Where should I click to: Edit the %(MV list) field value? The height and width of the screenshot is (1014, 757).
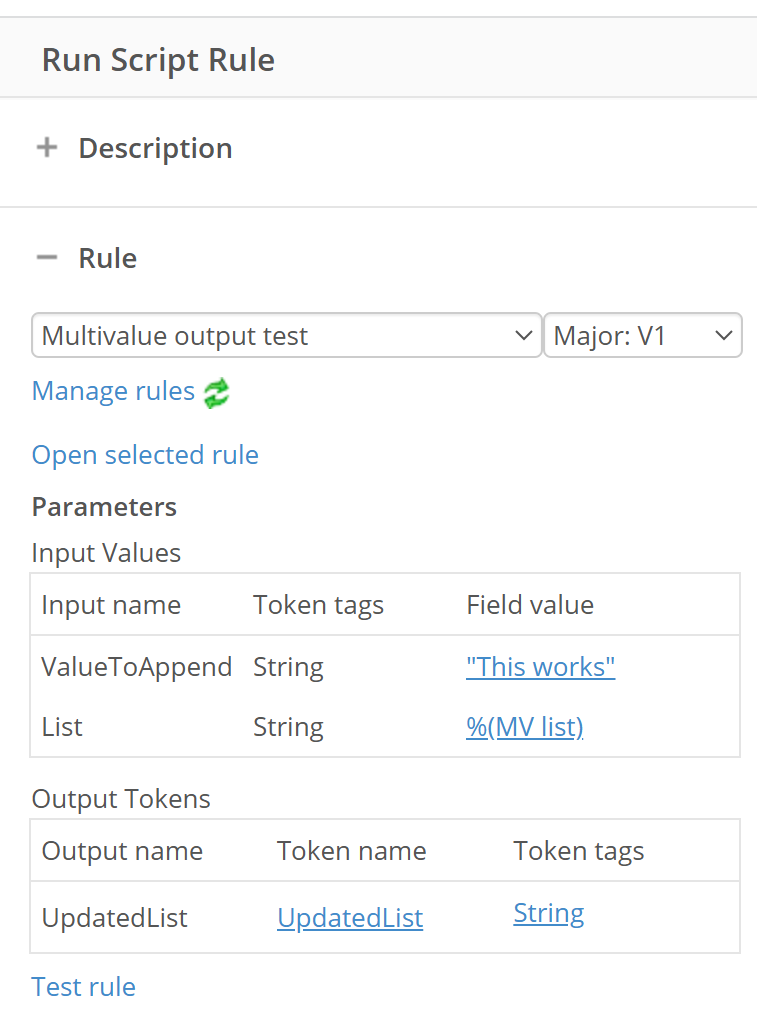tap(525, 727)
